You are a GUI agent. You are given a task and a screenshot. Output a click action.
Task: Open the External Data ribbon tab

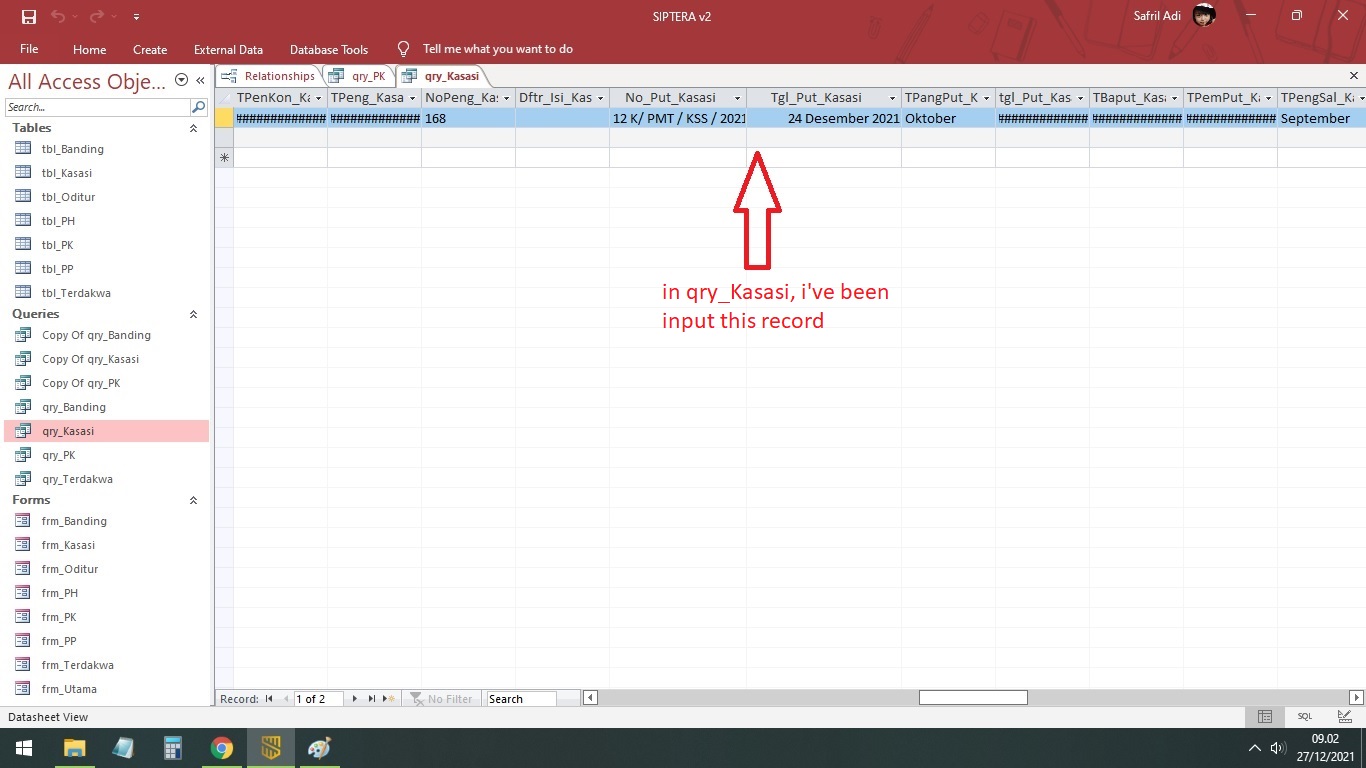[x=228, y=49]
